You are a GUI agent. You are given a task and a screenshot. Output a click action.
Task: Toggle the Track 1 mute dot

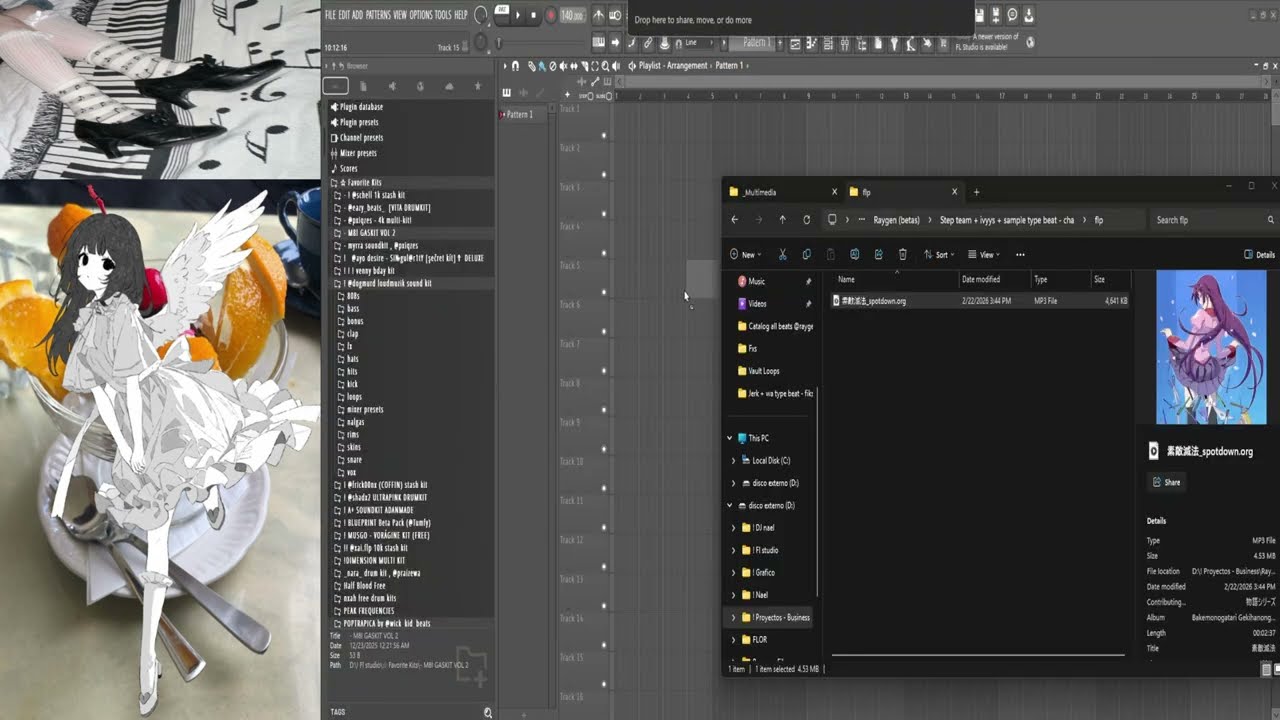(x=604, y=136)
